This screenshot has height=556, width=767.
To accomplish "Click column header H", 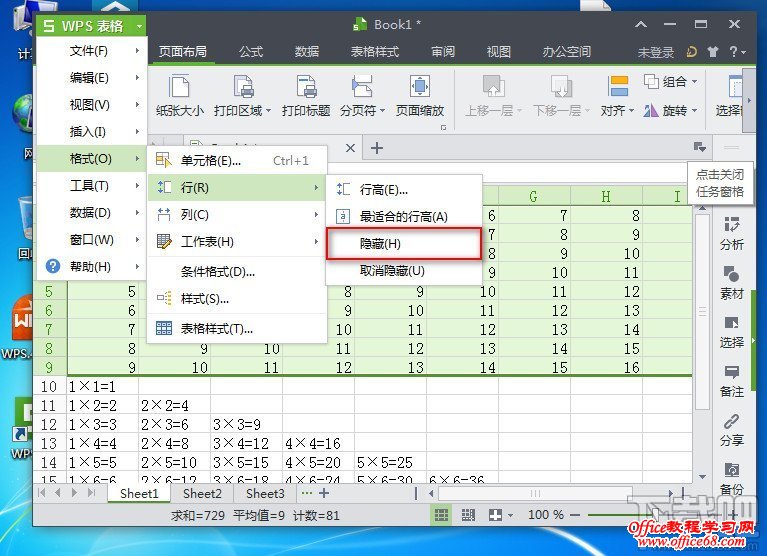I will (x=605, y=197).
